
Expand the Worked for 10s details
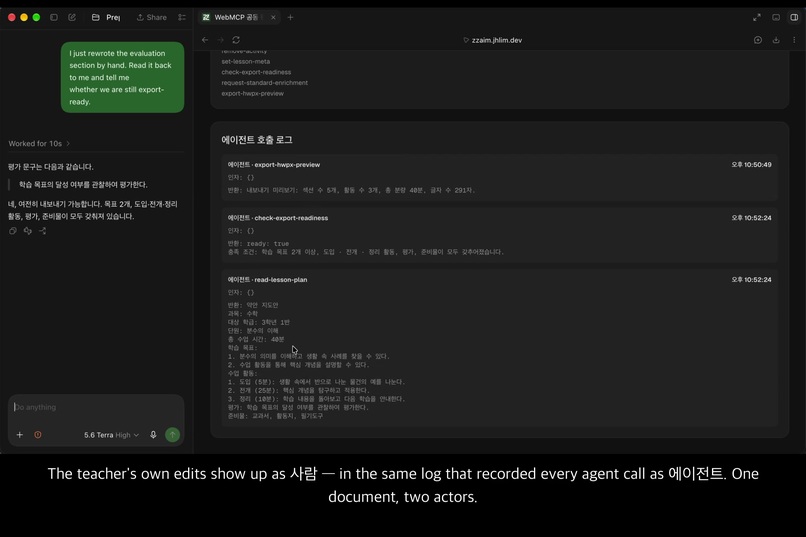click(x=39, y=143)
